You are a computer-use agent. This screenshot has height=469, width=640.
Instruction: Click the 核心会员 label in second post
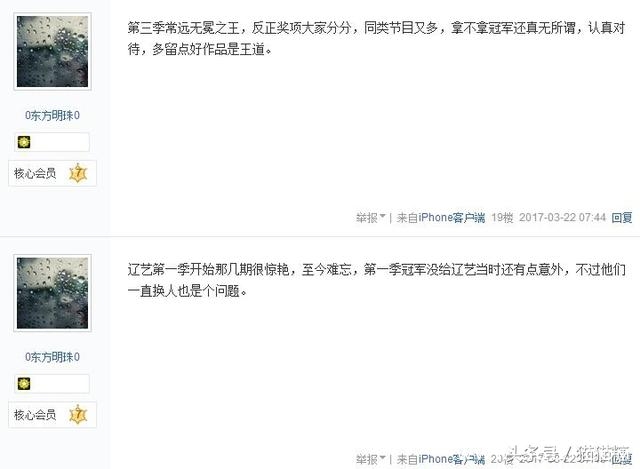[x=35, y=415]
